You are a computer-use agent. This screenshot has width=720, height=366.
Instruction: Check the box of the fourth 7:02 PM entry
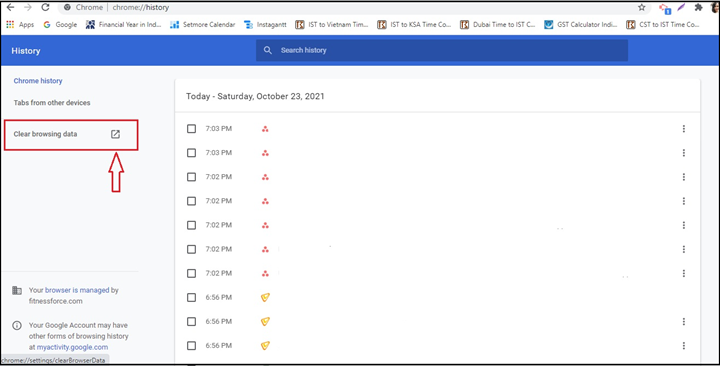click(x=191, y=249)
